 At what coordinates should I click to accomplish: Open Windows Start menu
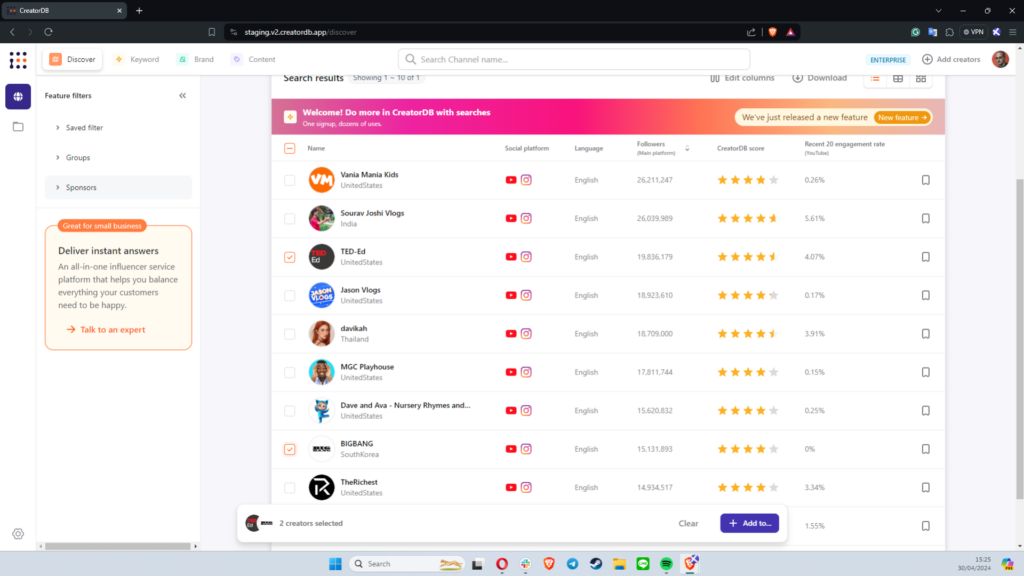click(335, 564)
